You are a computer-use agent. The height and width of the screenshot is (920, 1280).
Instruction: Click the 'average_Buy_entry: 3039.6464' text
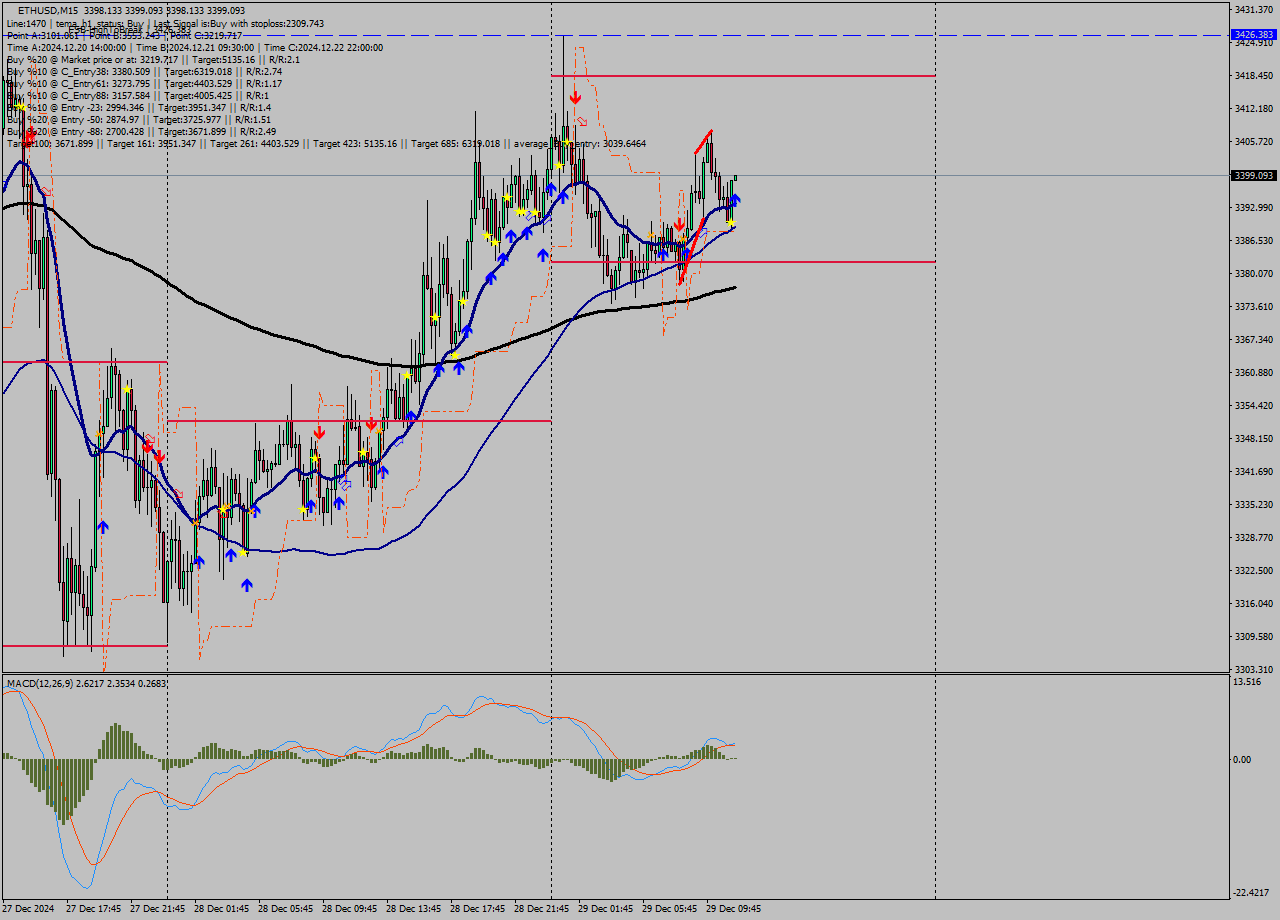[580, 143]
